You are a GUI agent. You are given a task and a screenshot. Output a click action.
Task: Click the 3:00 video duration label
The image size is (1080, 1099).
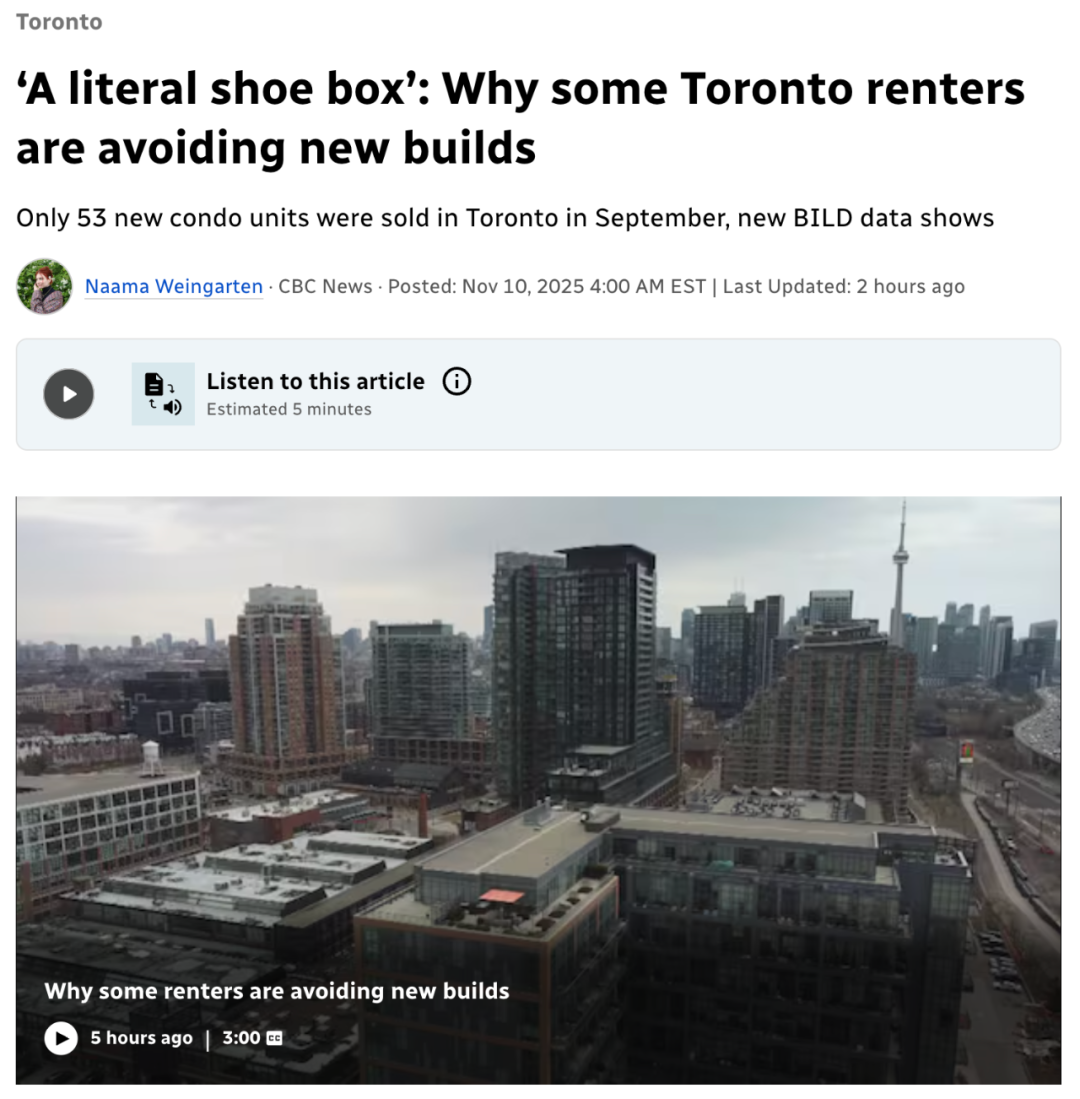tap(241, 1038)
